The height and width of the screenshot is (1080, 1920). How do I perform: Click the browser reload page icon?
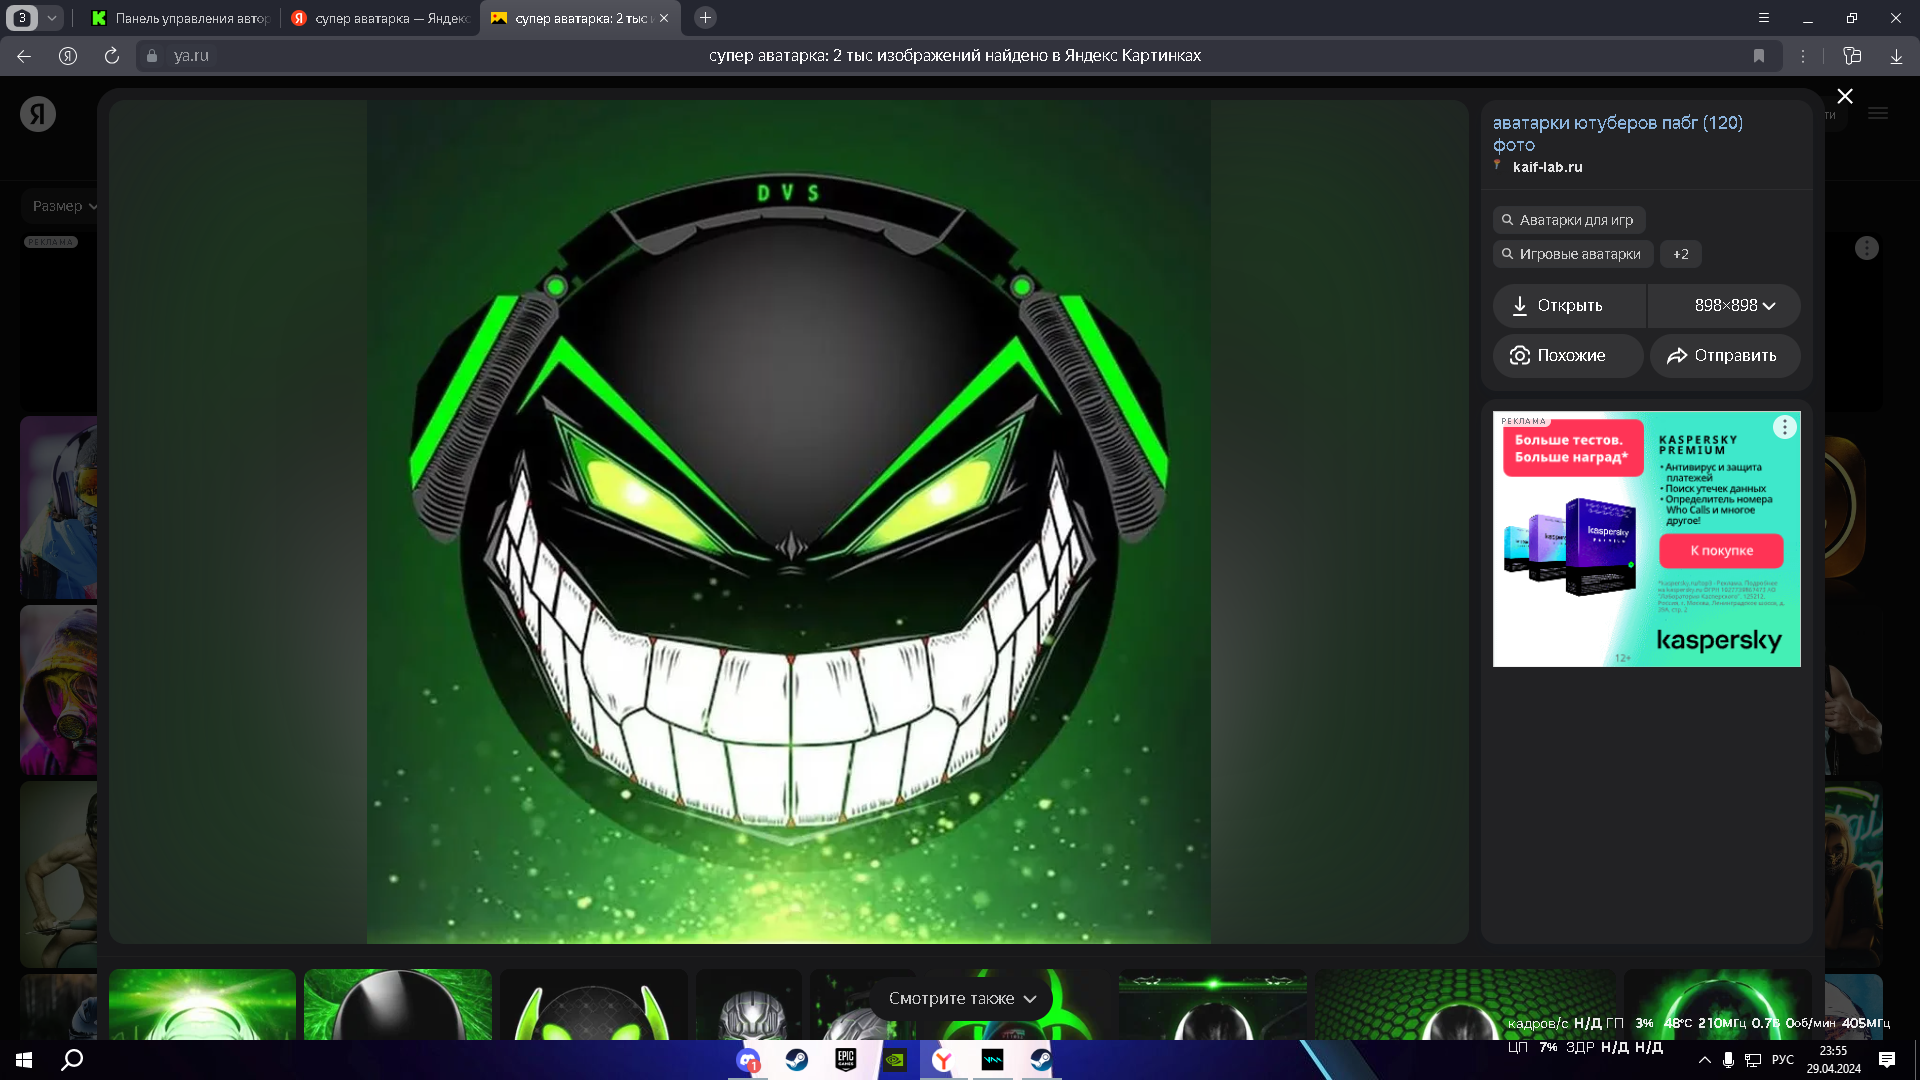(x=112, y=56)
